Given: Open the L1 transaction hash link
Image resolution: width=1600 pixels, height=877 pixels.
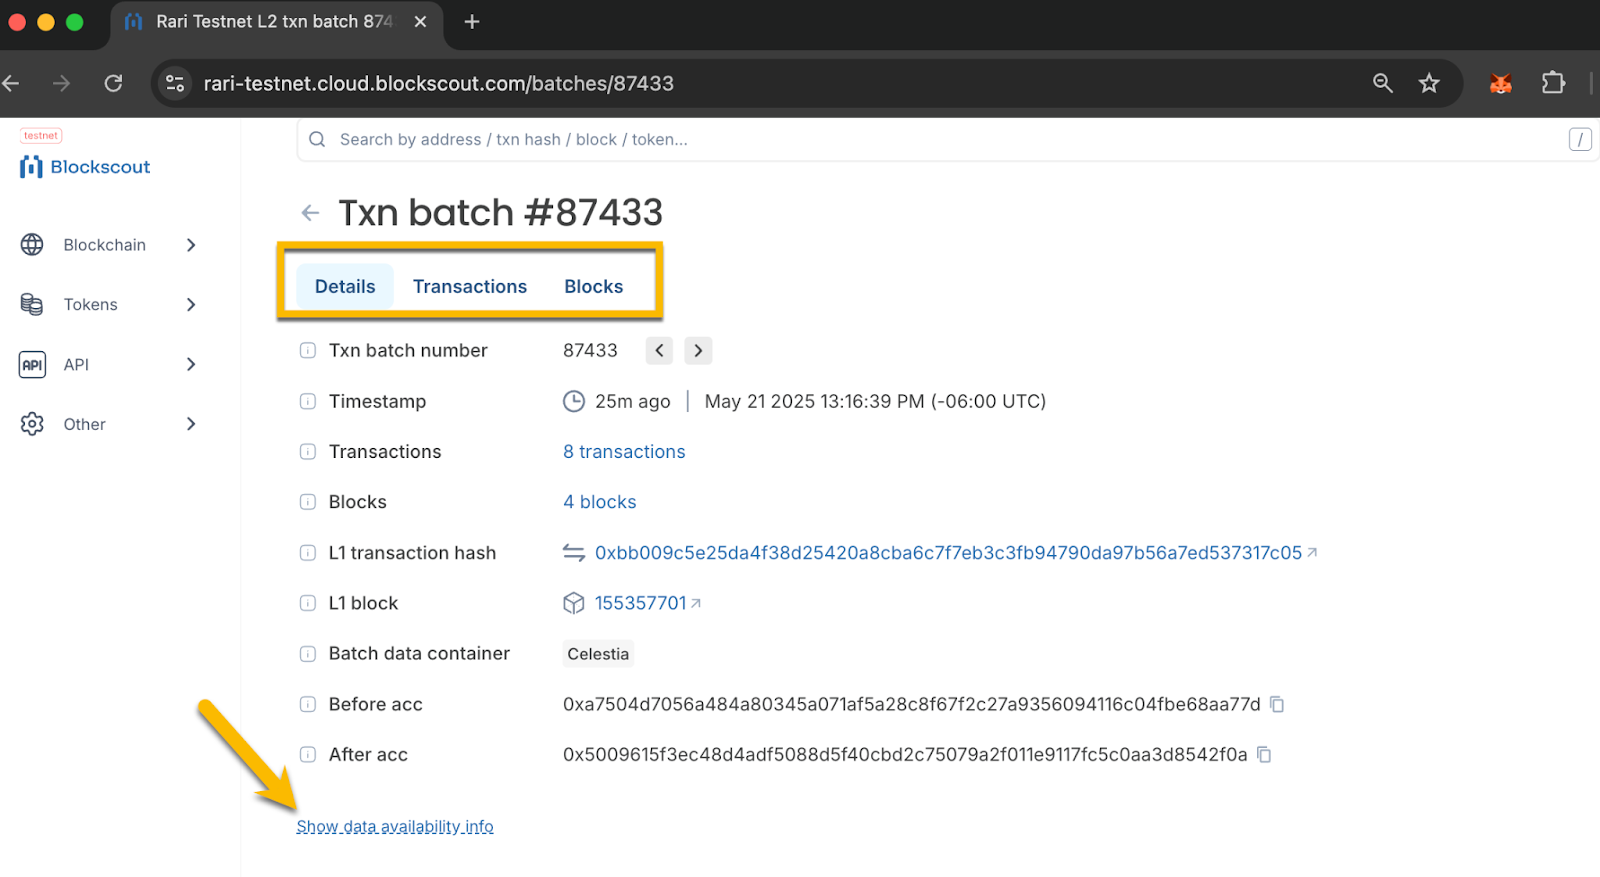Looking at the screenshot, I should coord(948,553).
